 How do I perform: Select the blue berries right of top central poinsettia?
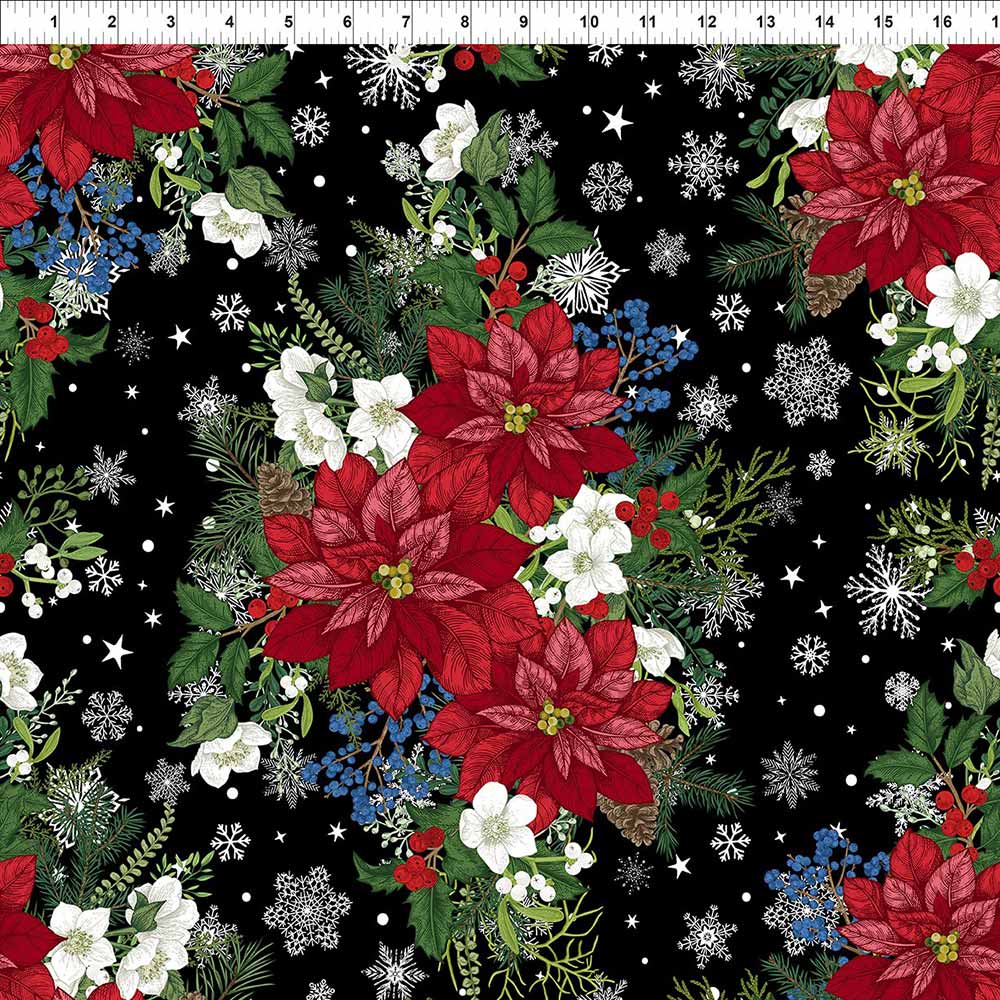click(x=640, y=355)
